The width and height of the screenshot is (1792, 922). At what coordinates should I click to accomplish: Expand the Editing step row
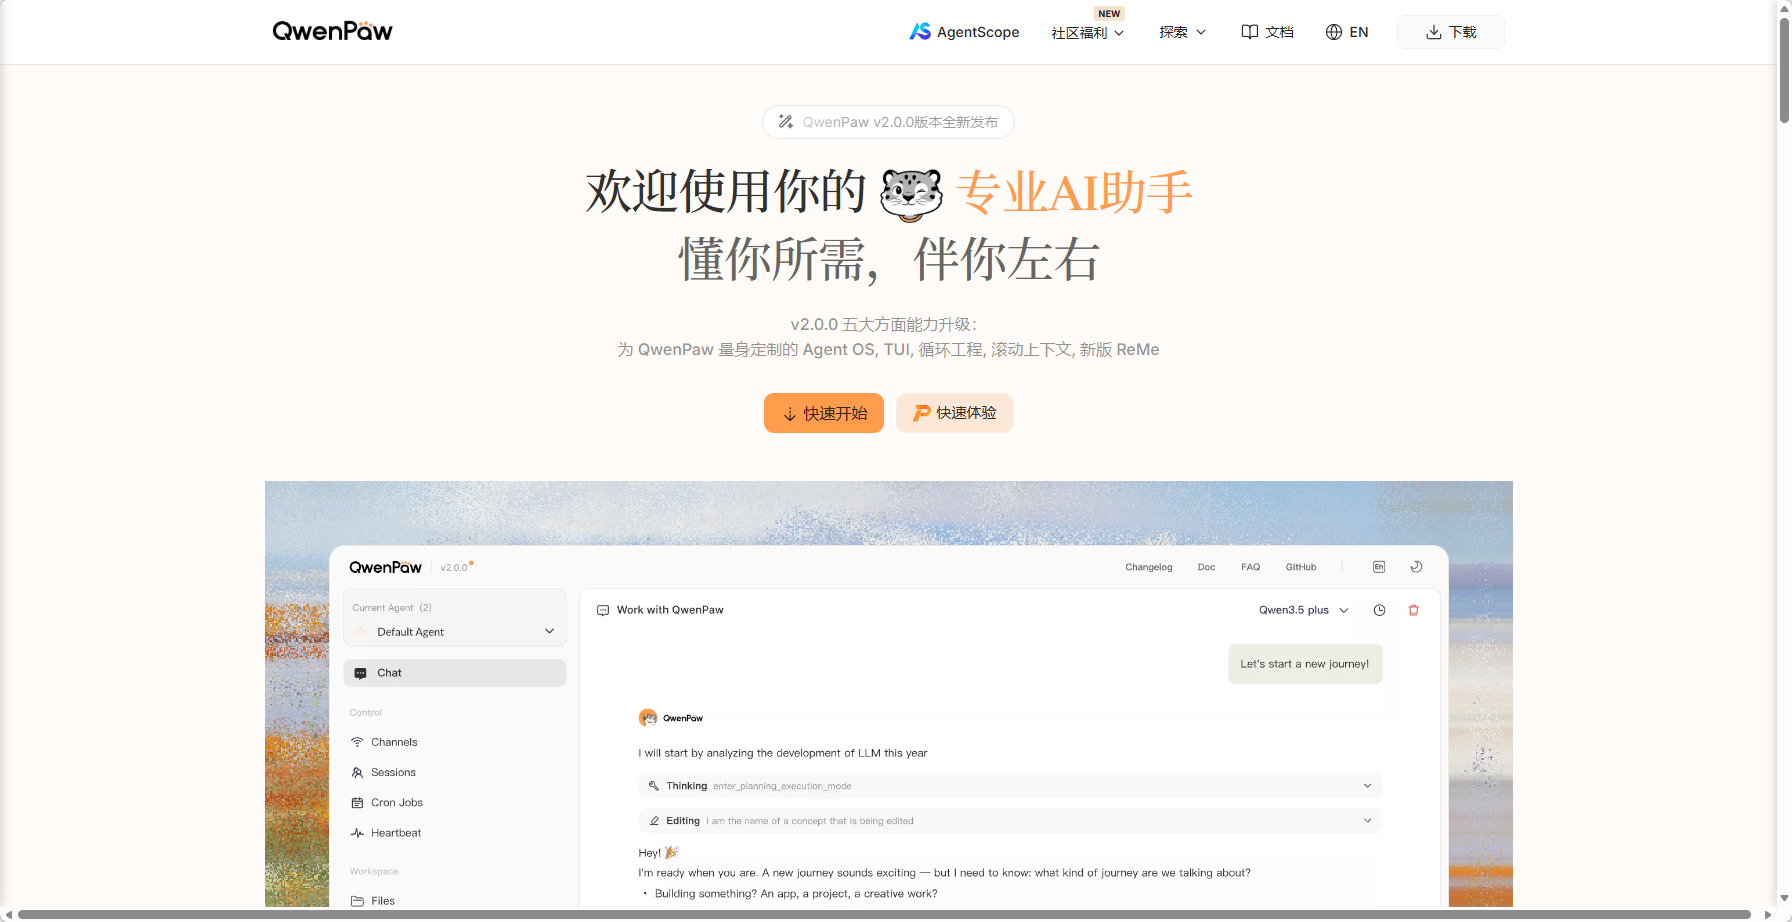click(1010, 821)
